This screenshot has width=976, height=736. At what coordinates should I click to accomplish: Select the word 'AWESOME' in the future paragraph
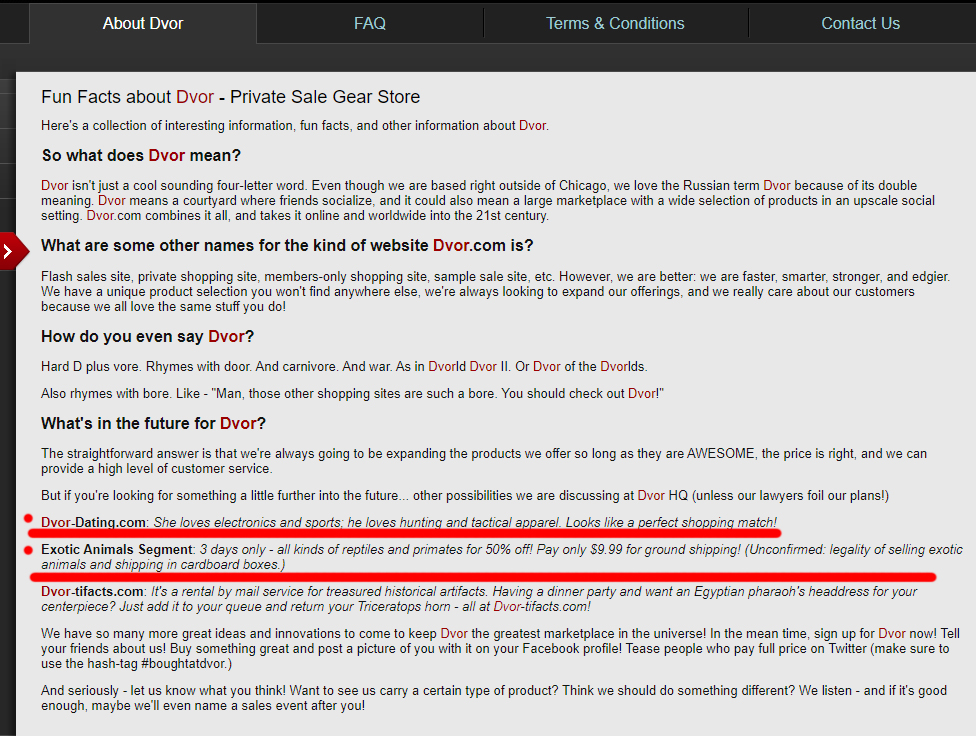click(720, 453)
